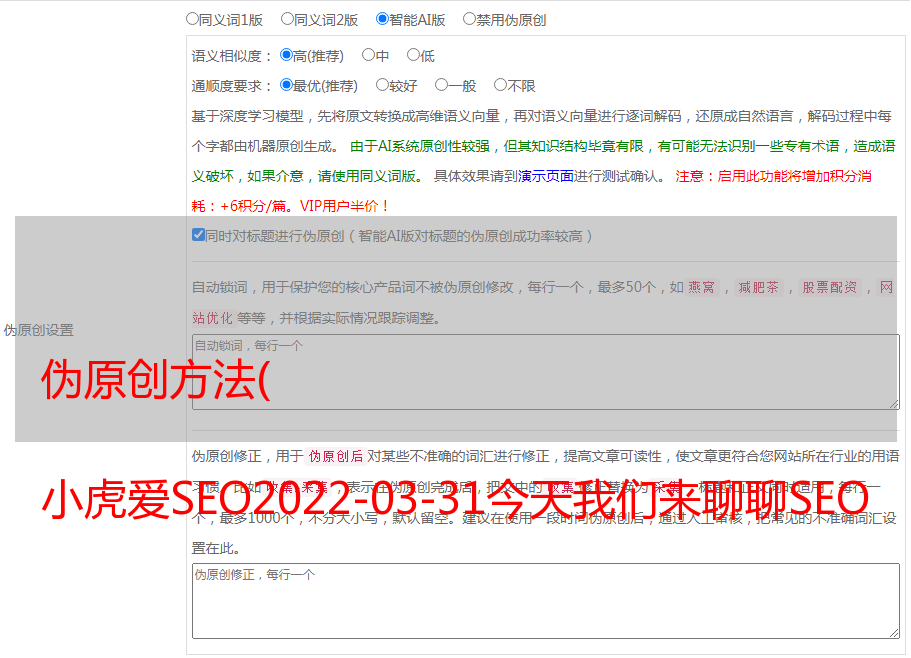Set 语义相似度 to 中

[368, 55]
